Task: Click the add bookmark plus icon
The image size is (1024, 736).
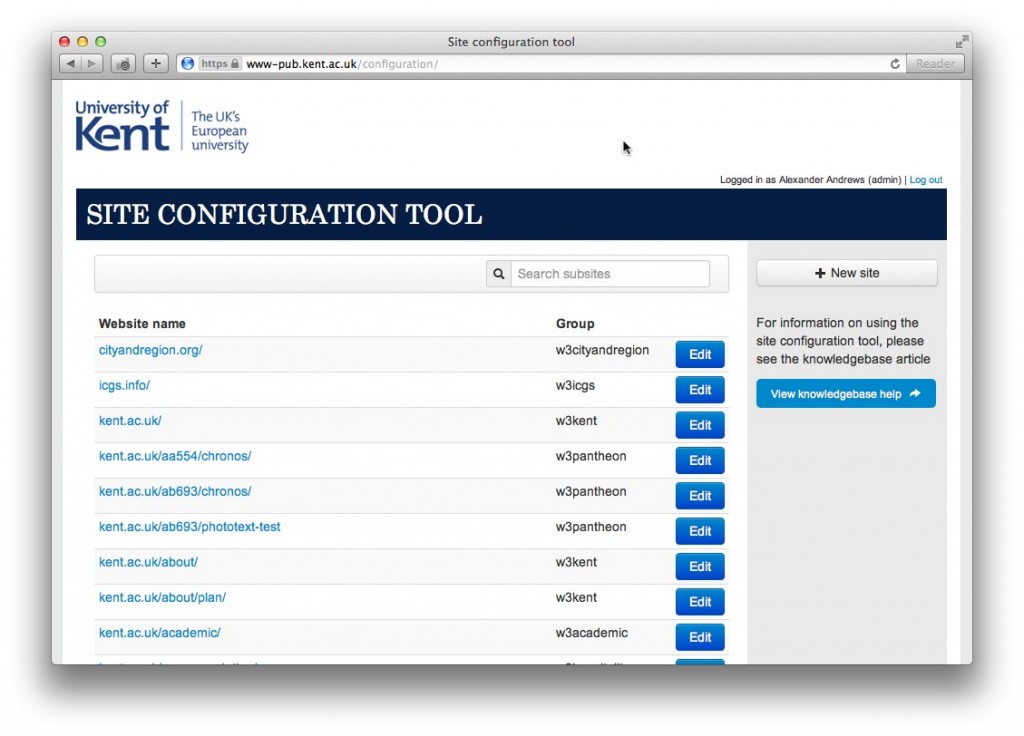Action: click(x=155, y=64)
